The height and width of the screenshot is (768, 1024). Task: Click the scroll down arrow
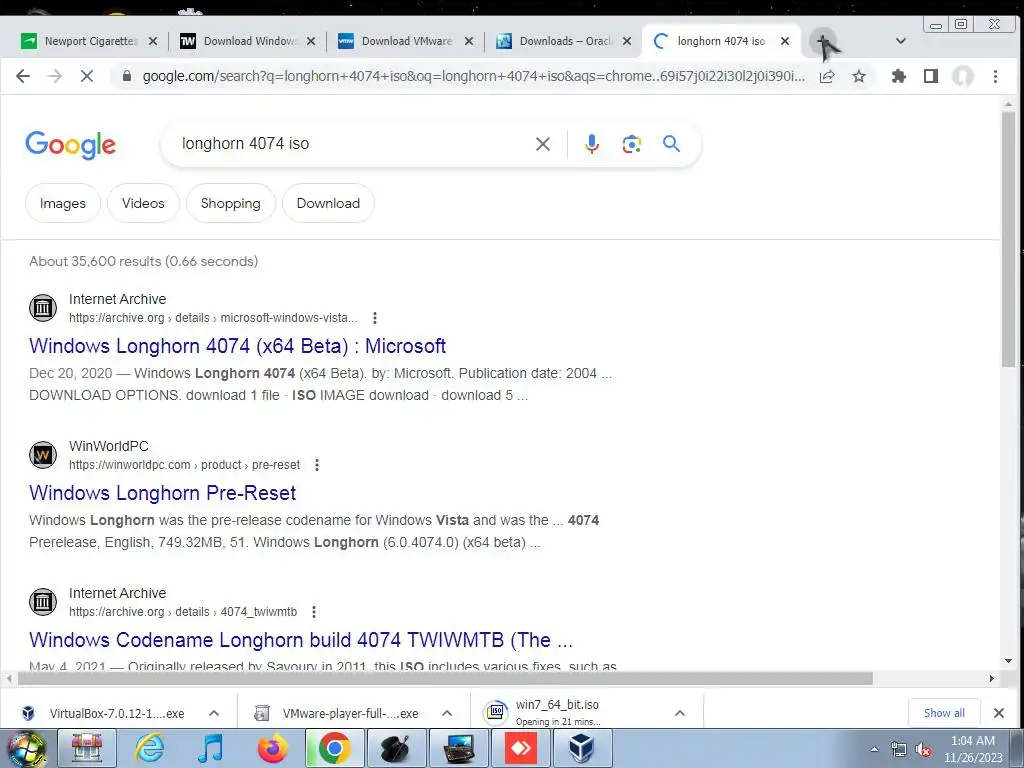1008,661
